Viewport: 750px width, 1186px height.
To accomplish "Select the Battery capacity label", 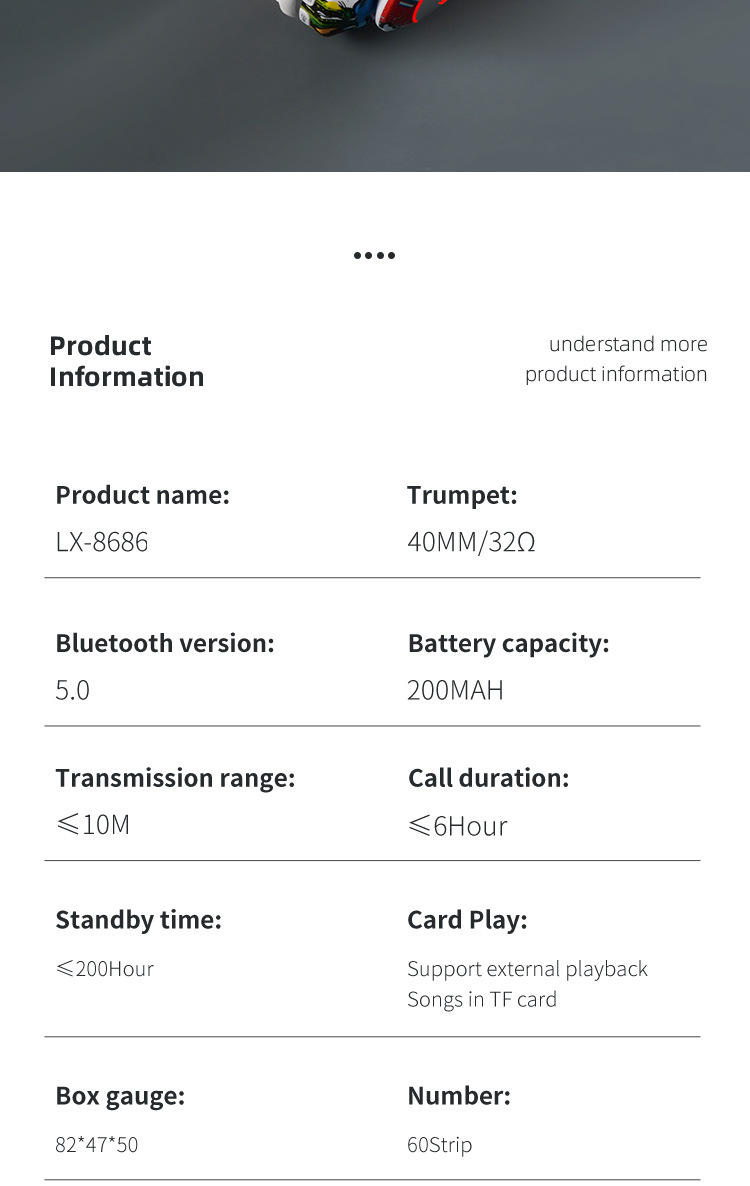I will click(x=508, y=643).
